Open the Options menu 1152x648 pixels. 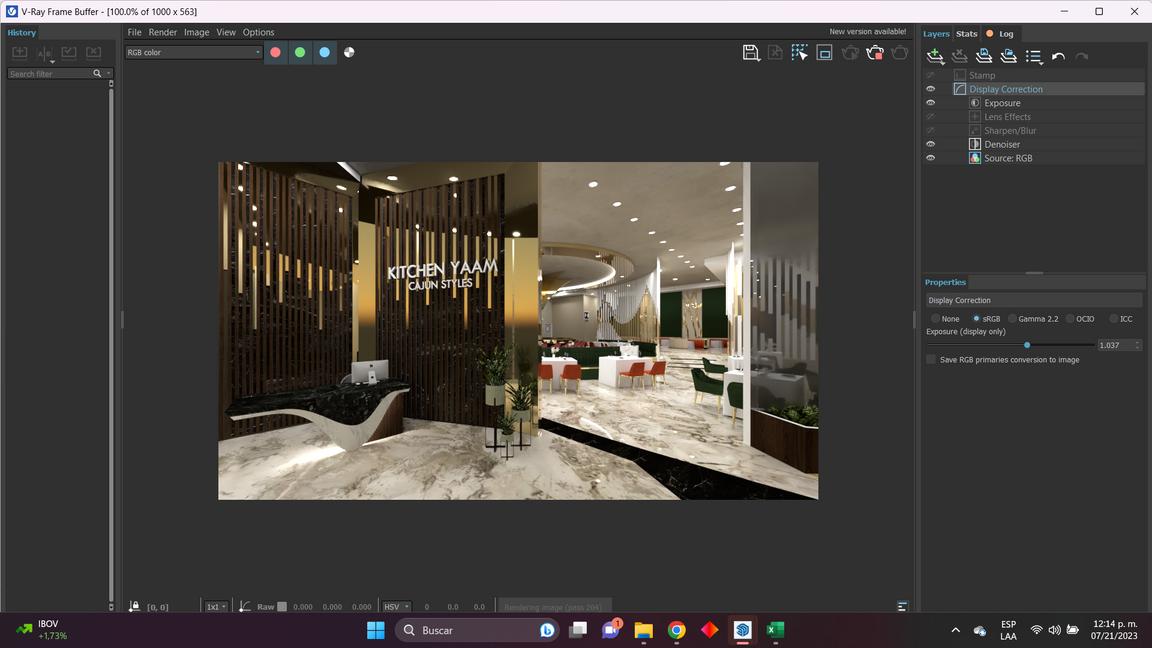tap(259, 32)
